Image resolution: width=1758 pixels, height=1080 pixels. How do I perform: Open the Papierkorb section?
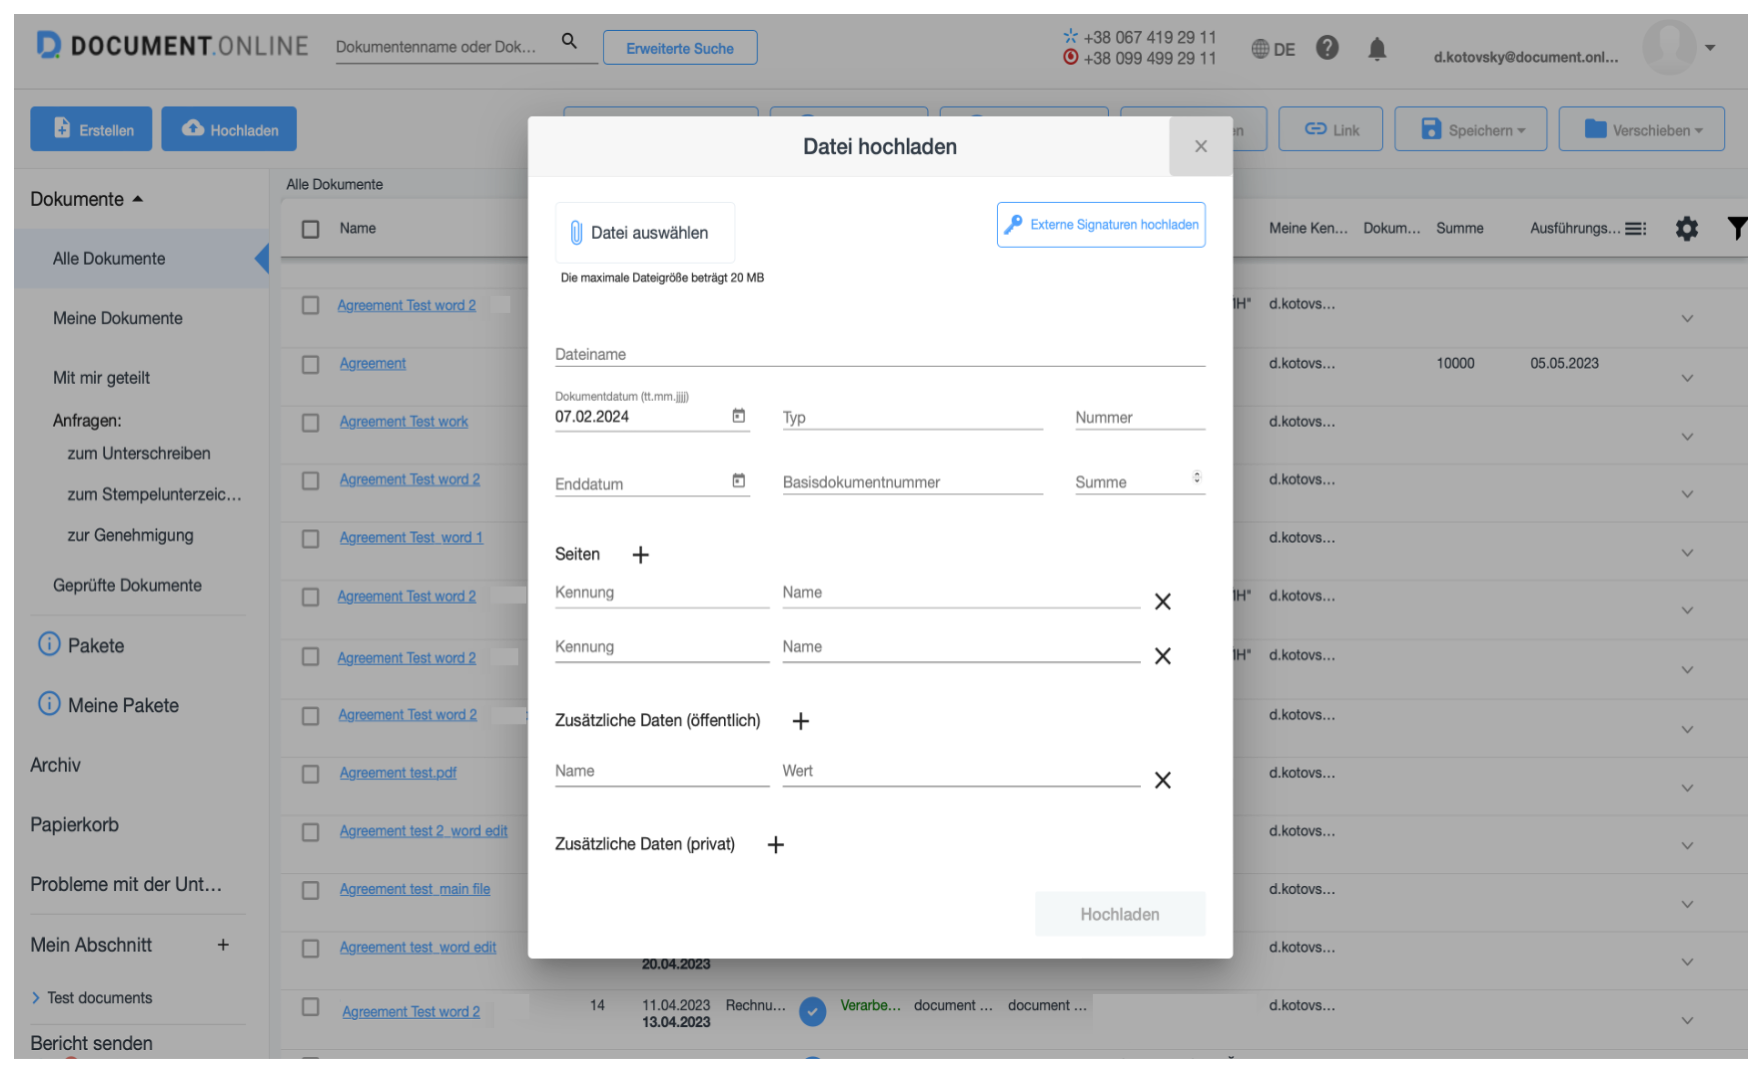74,825
